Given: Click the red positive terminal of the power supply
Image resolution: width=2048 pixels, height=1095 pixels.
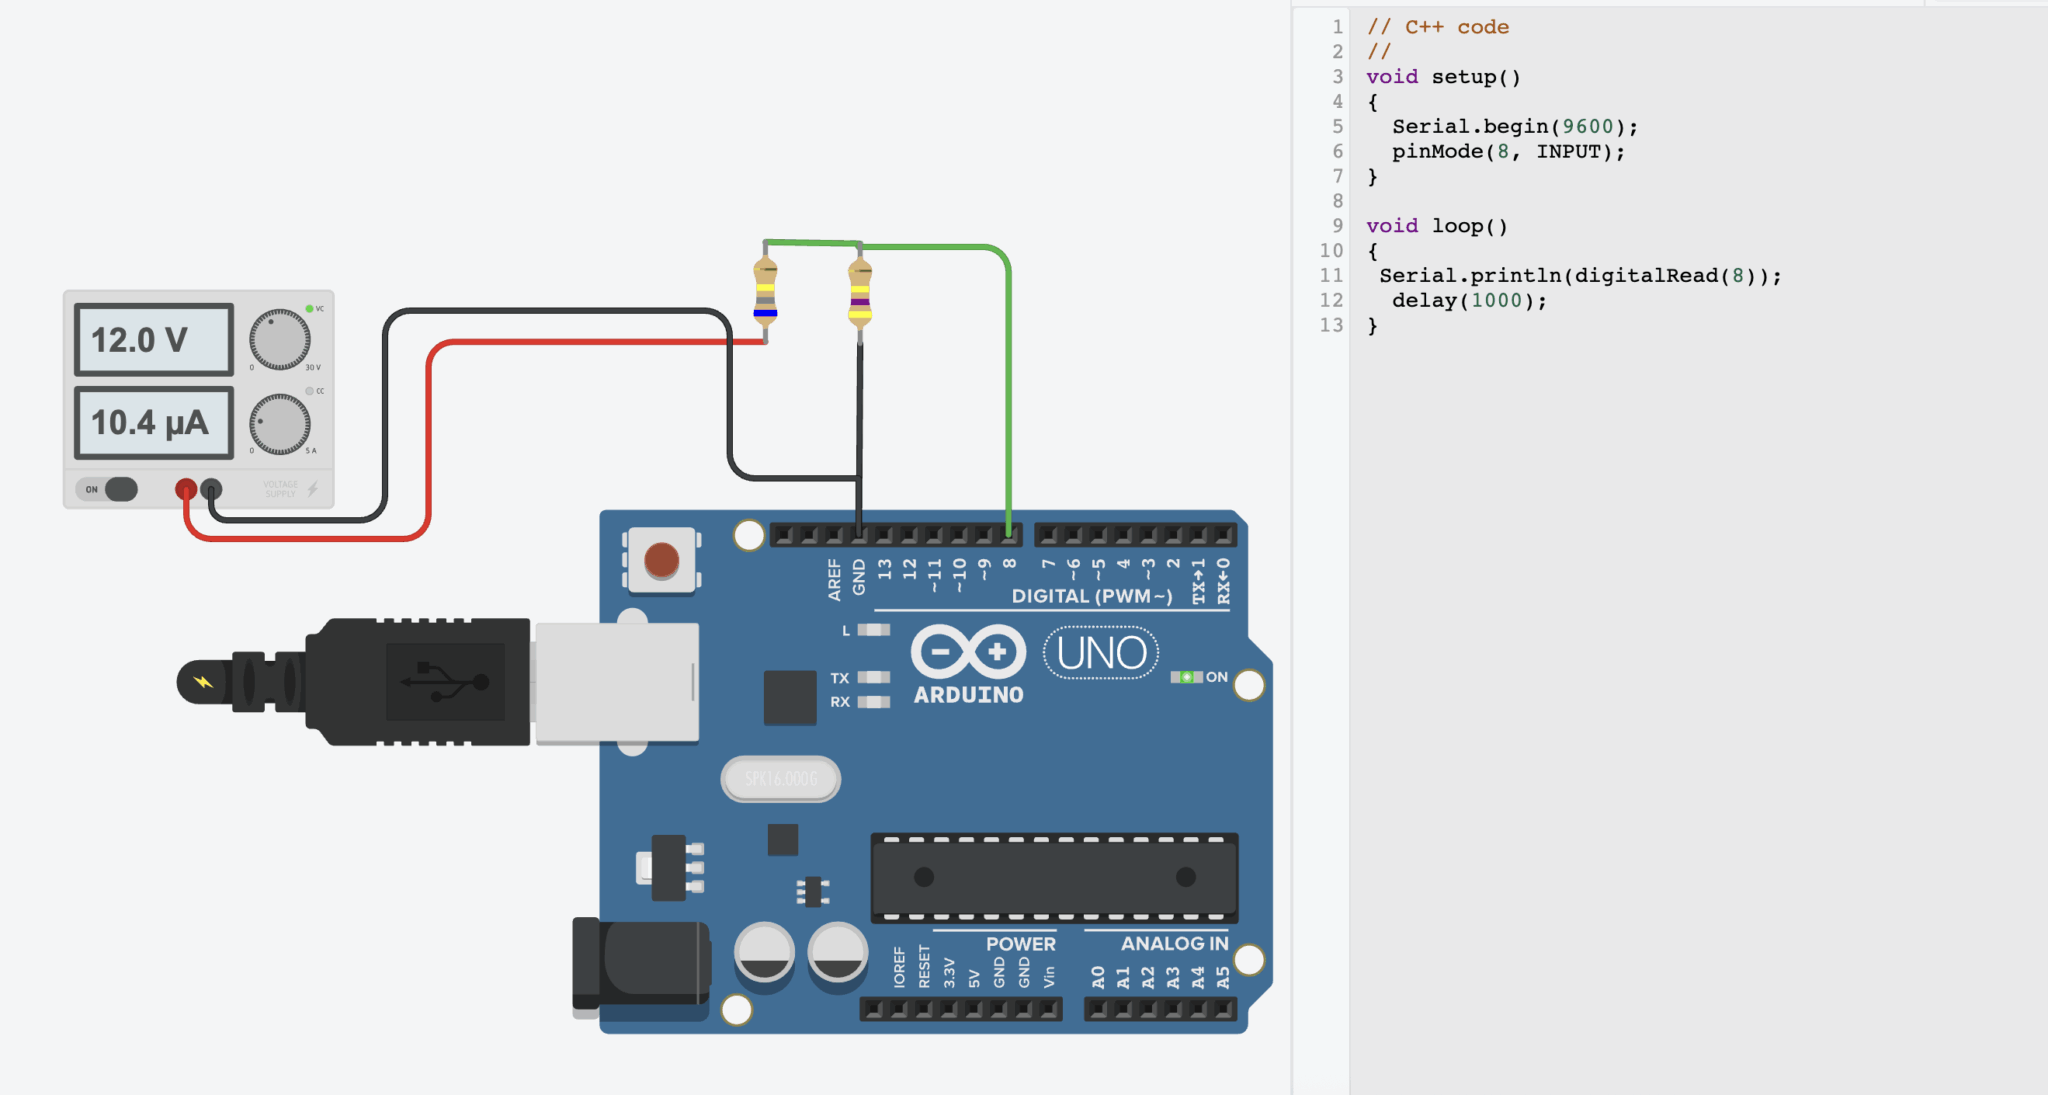Looking at the screenshot, I should (185, 487).
